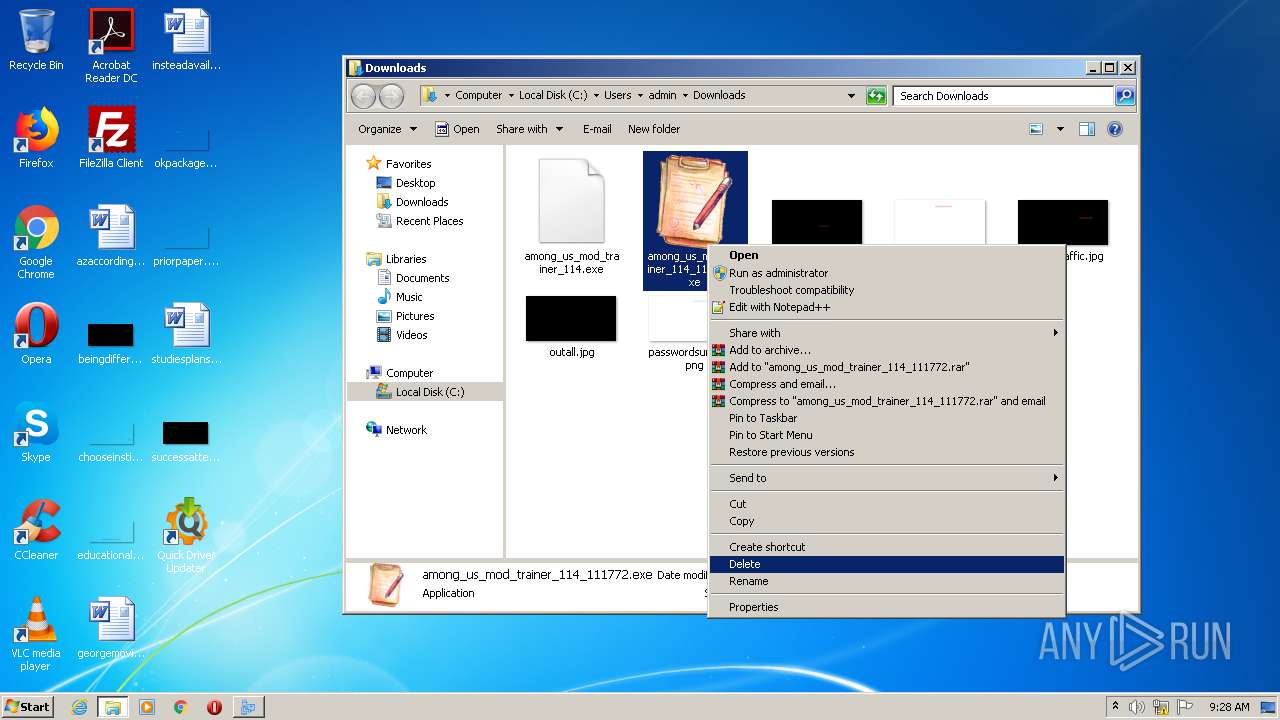Change view with the views icon
The image size is (1280, 720).
point(1036,129)
